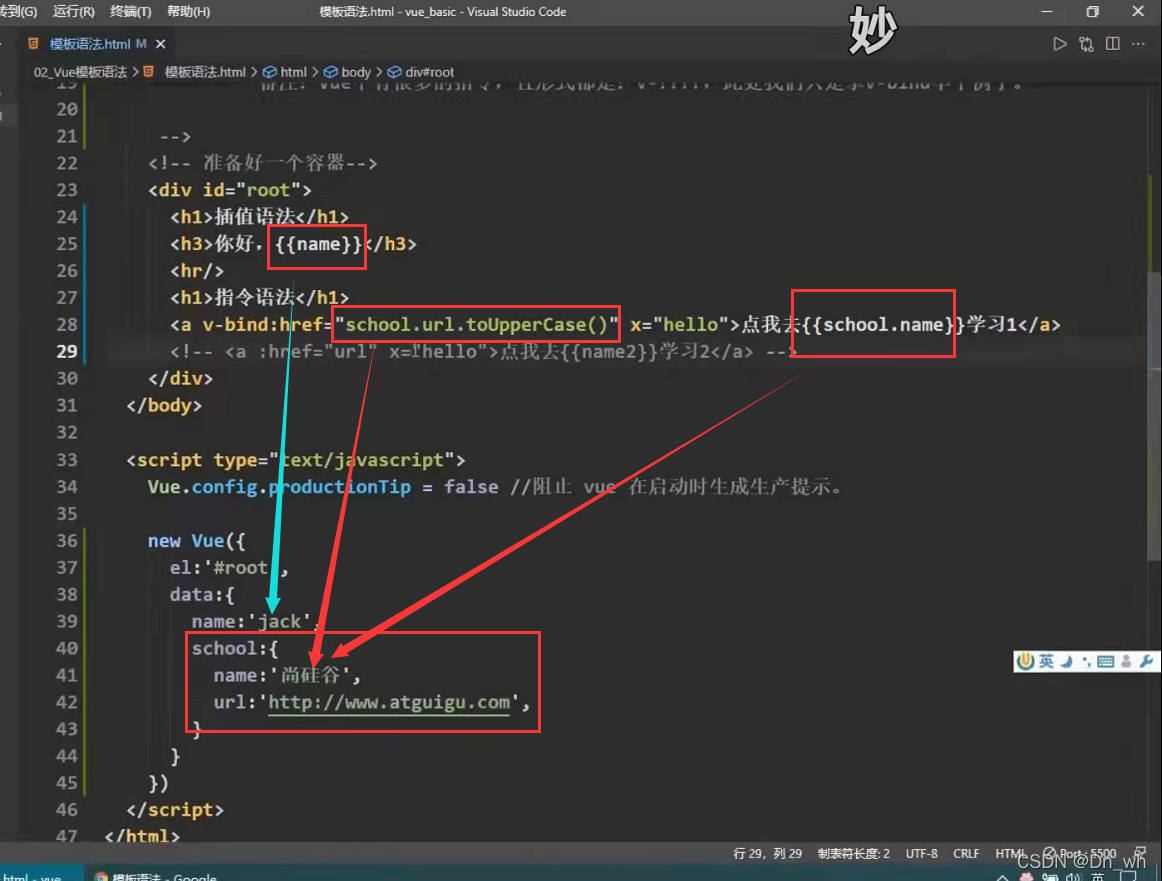The height and width of the screenshot is (881, 1162).
Task: Click on {{school.name}} interpolation text
Action: (883, 325)
